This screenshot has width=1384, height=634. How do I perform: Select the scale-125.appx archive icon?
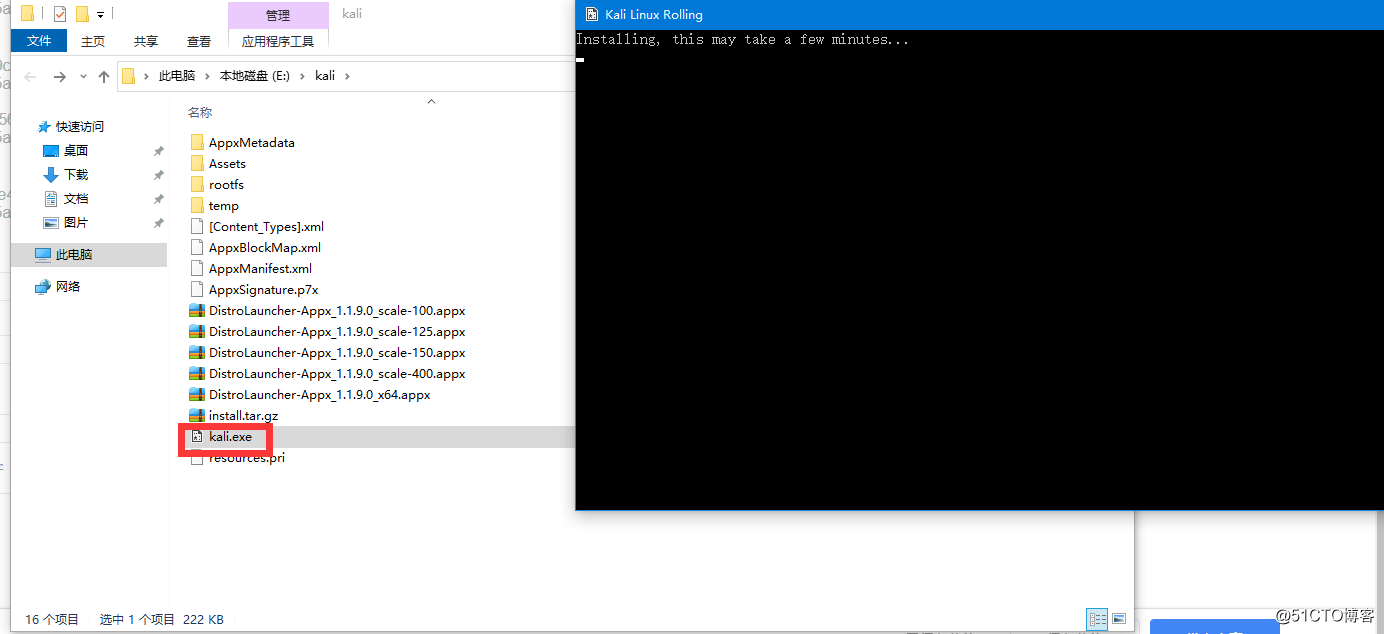coord(197,331)
